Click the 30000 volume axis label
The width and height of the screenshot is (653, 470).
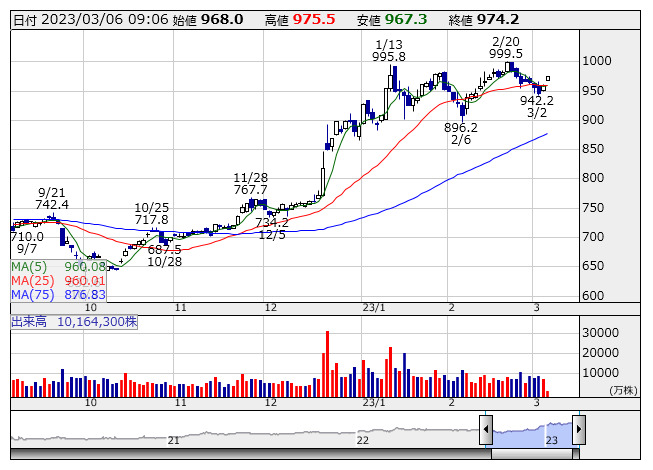point(601,333)
